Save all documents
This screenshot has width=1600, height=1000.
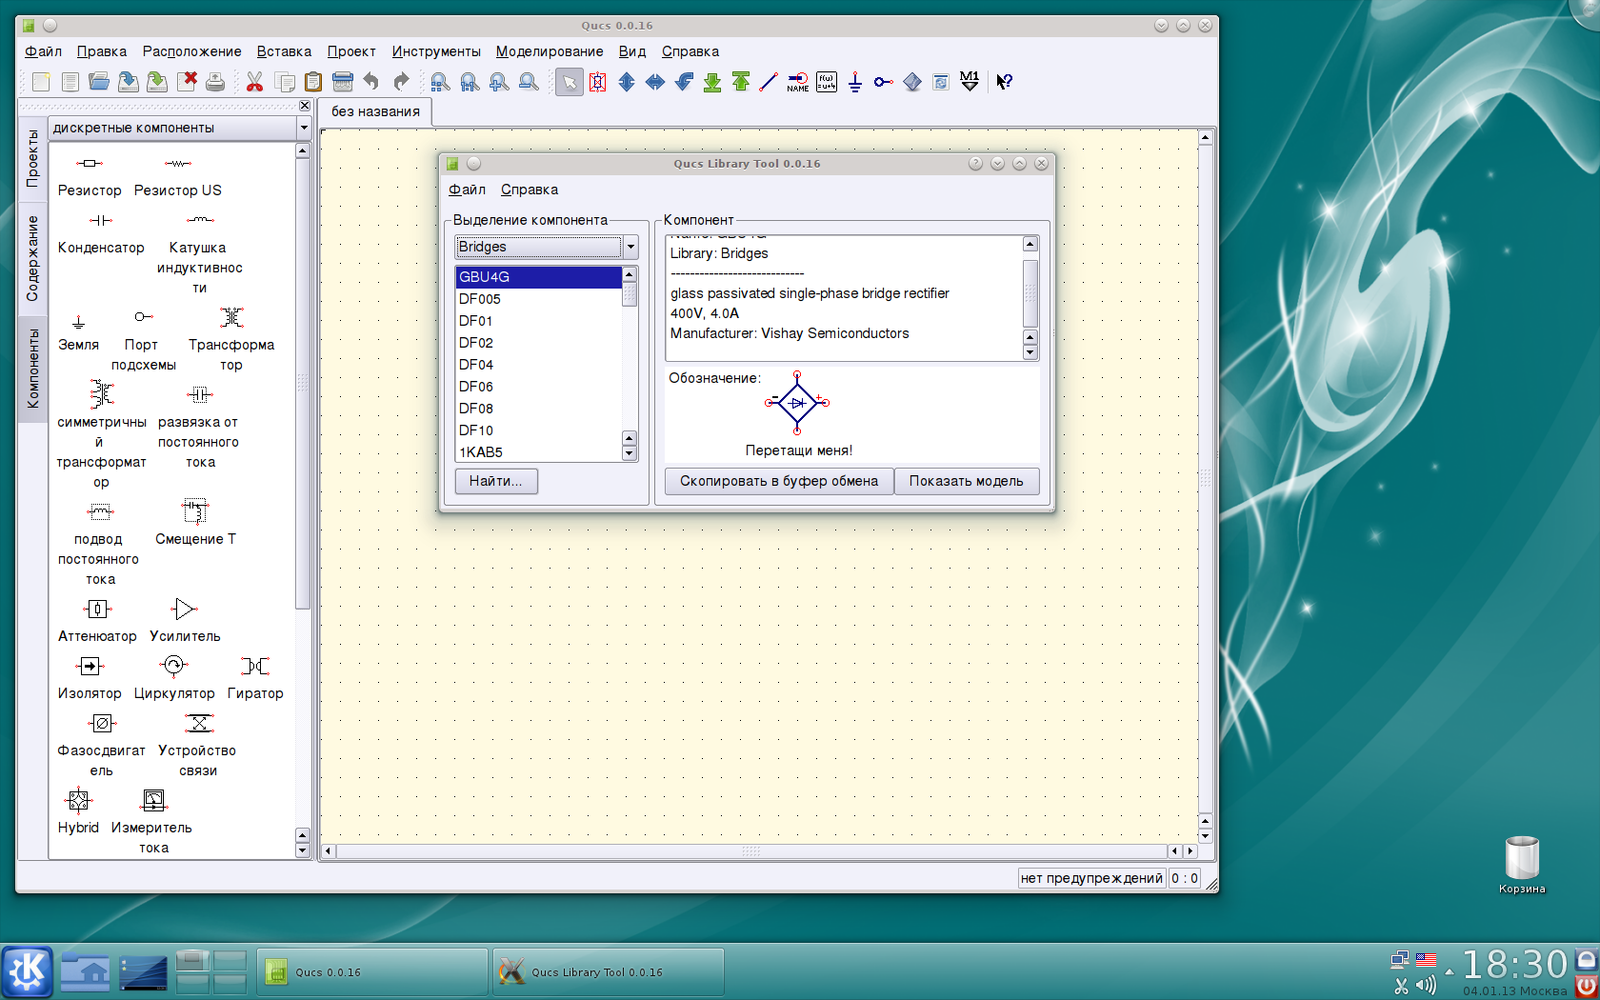point(157,82)
